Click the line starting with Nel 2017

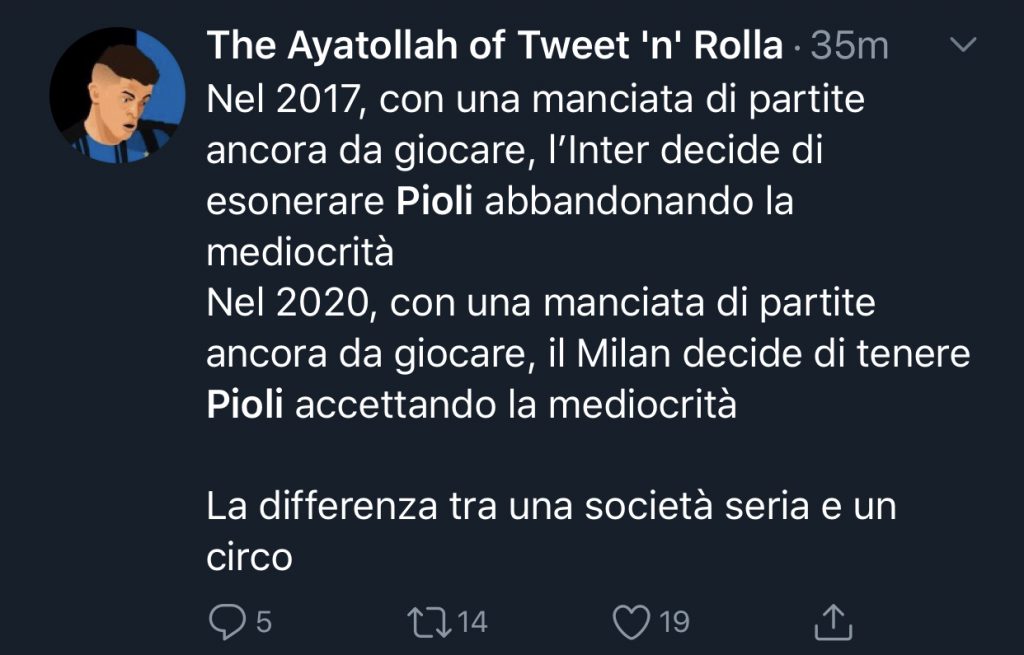[x=535, y=99]
